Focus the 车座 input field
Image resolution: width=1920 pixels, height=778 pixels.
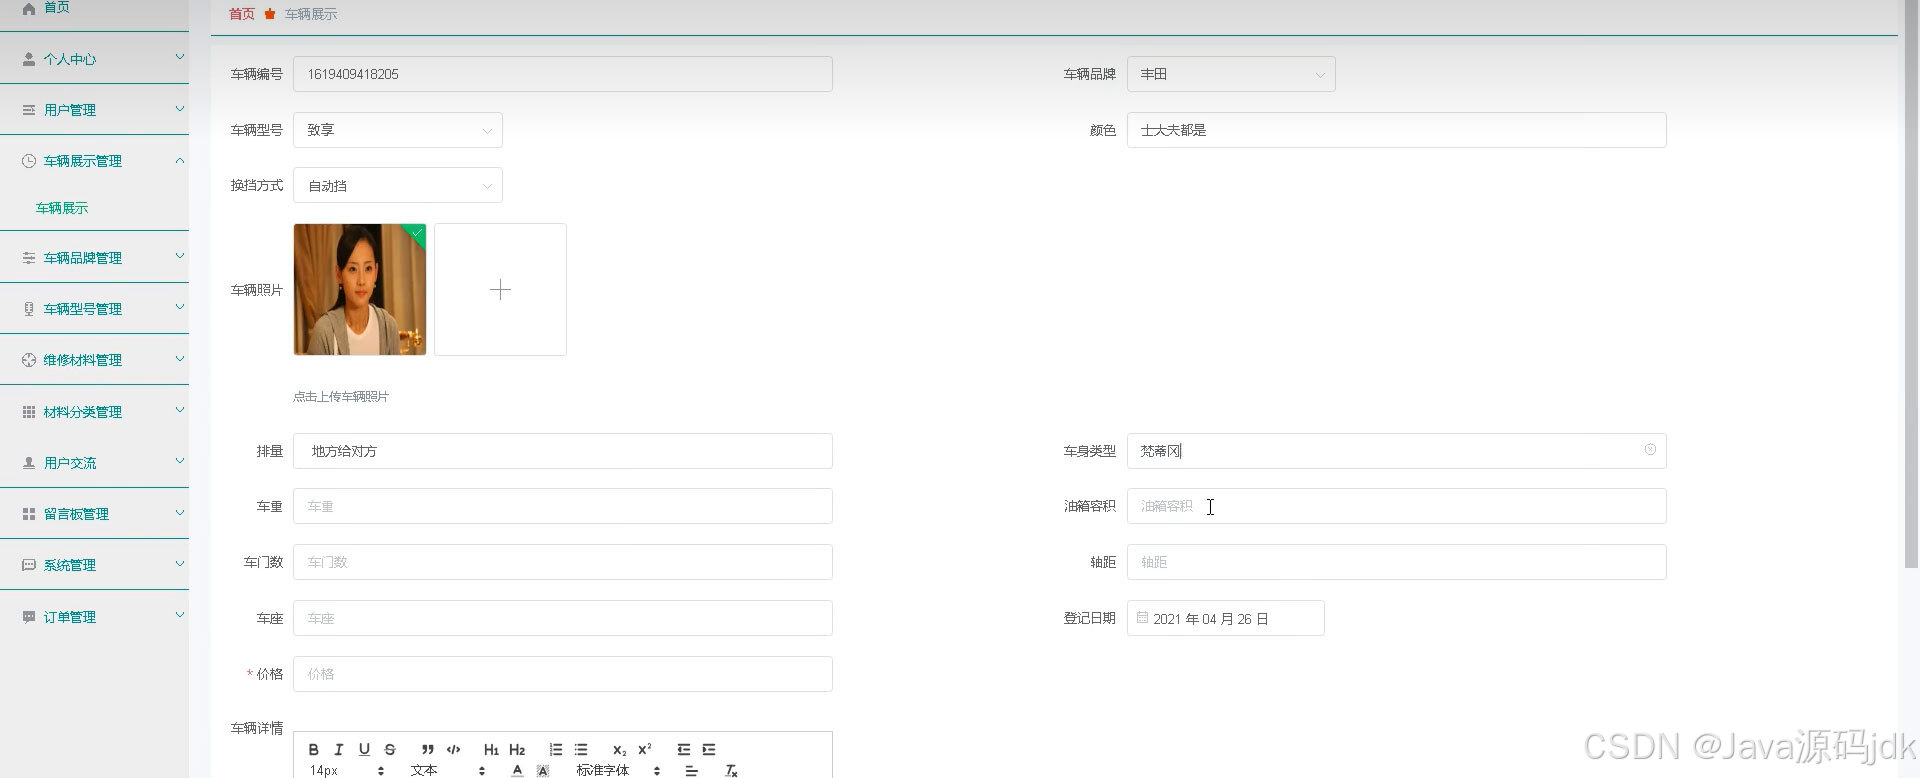coord(563,618)
